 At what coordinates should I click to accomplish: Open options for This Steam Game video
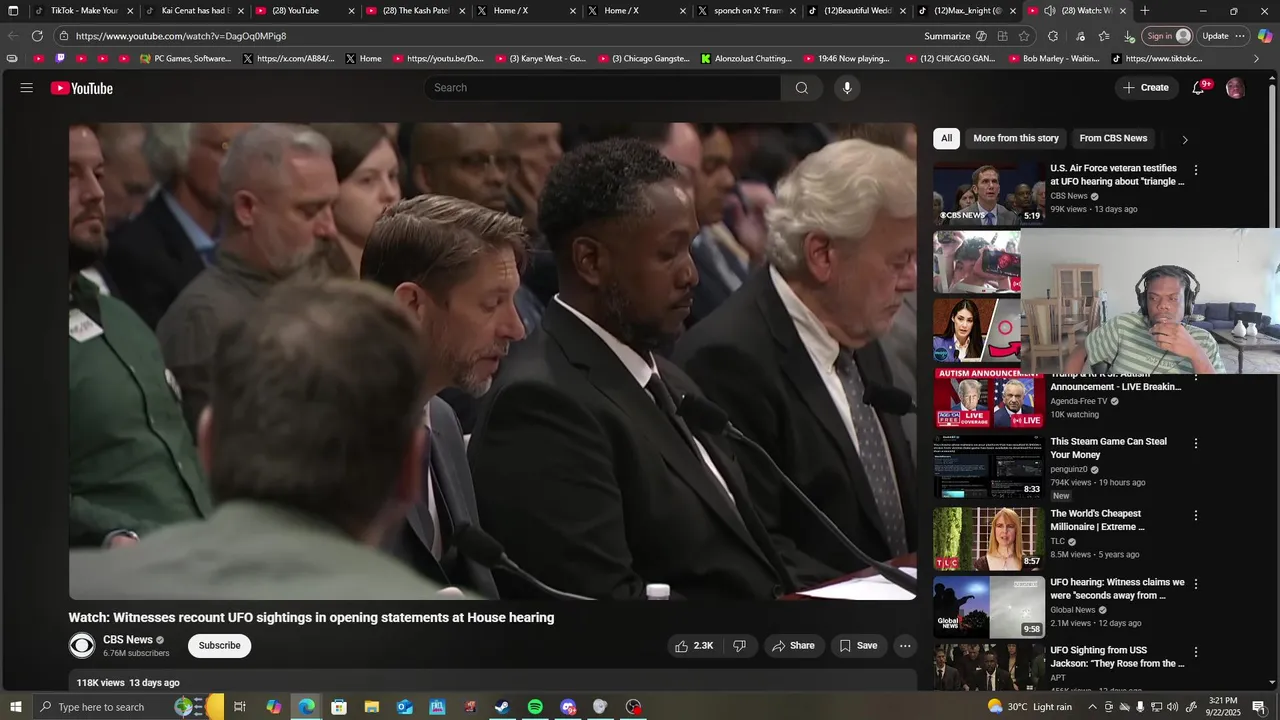point(1195,443)
